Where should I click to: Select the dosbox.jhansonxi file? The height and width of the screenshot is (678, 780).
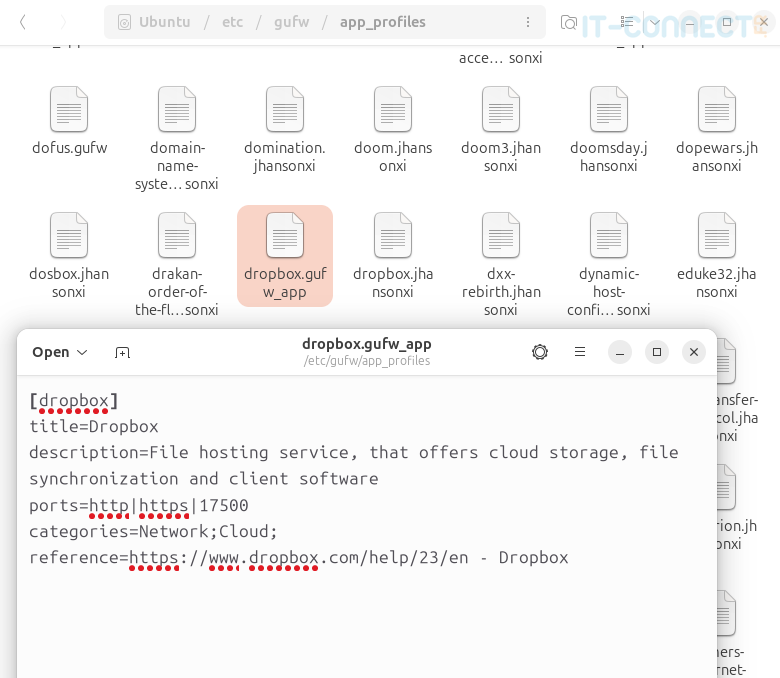coord(69,256)
